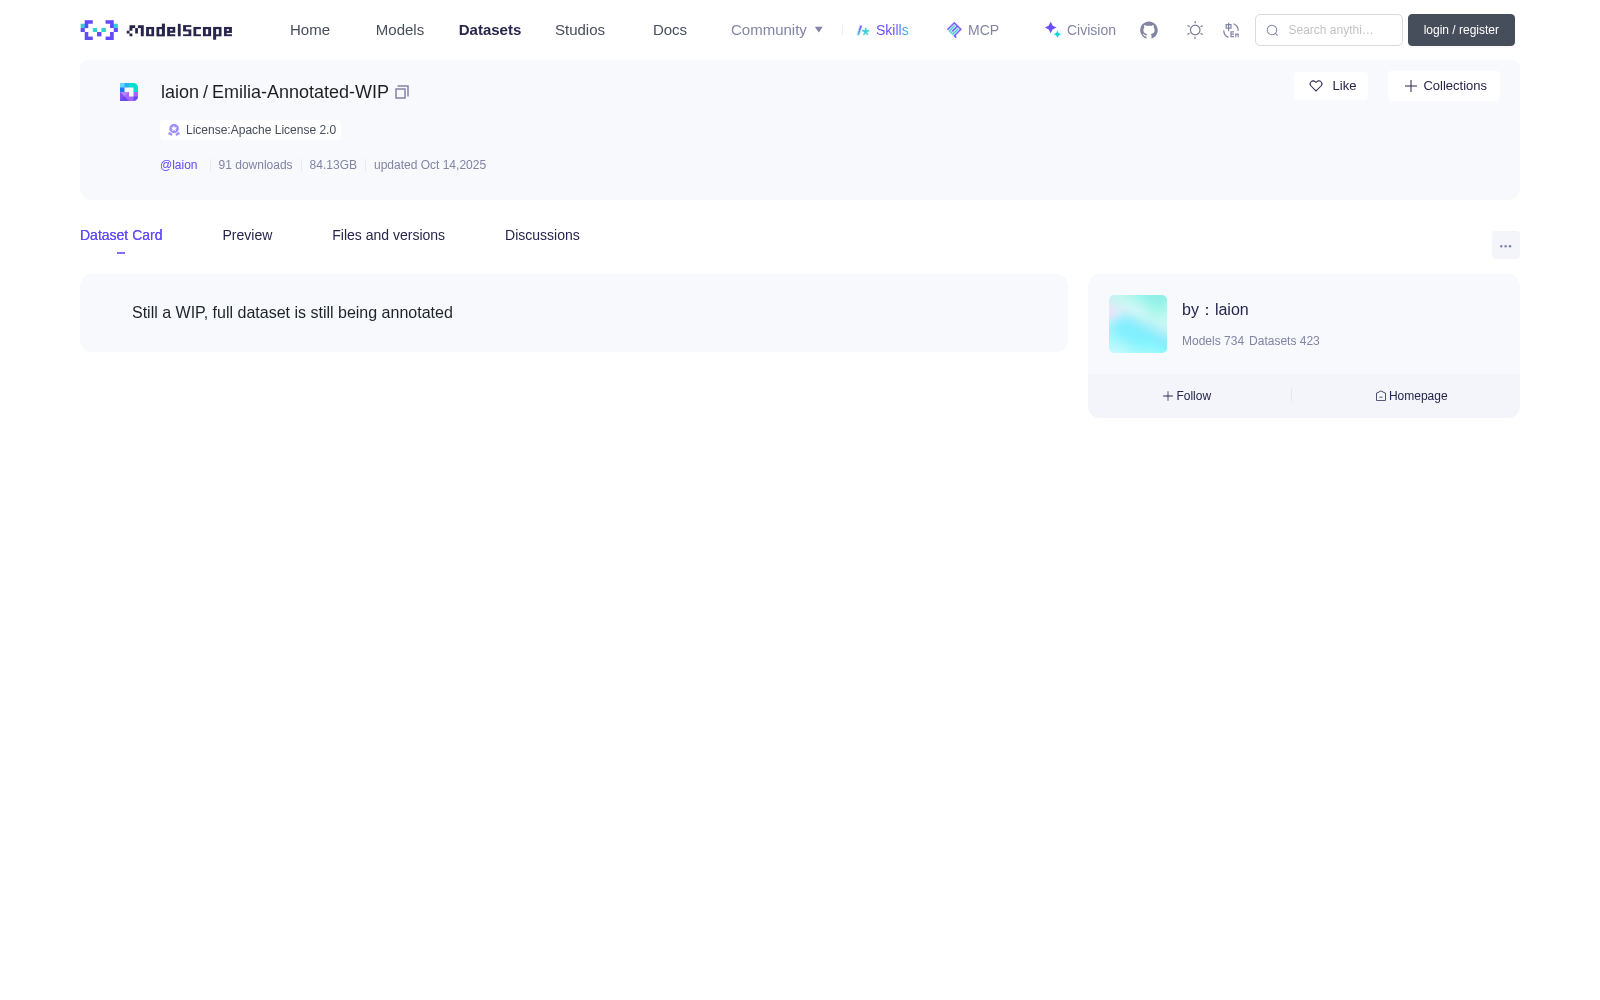Open Studios navigation item
1600x1000 pixels.
click(580, 30)
